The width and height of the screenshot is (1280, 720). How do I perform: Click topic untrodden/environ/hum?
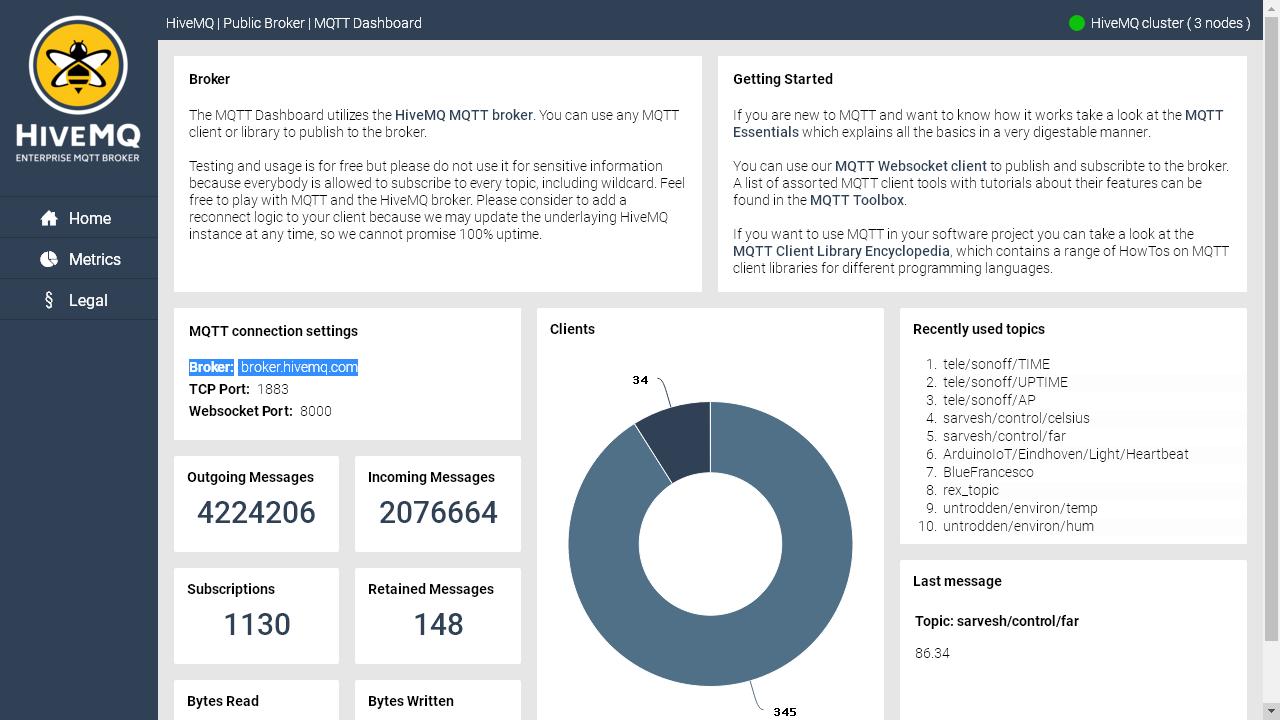[1018, 526]
